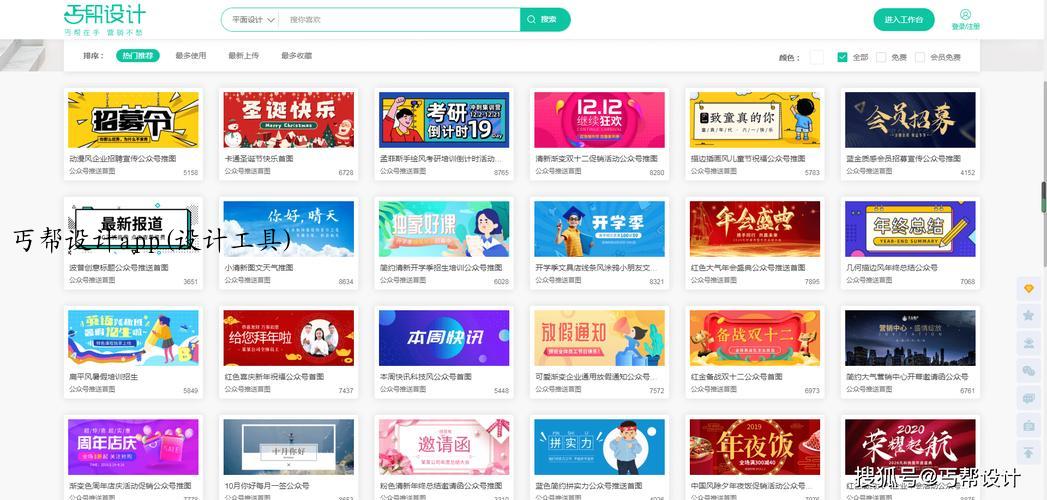1047x500 pixels.
Task: Open the 放假通知 template thumbnail
Action: click(600, 338)
